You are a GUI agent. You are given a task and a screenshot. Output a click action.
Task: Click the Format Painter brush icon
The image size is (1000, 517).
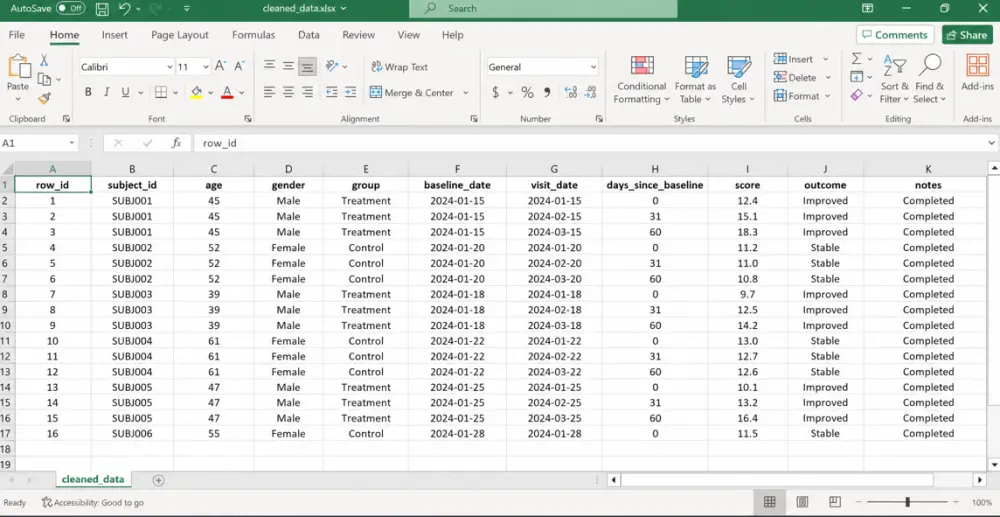click(x=44, y=98)
